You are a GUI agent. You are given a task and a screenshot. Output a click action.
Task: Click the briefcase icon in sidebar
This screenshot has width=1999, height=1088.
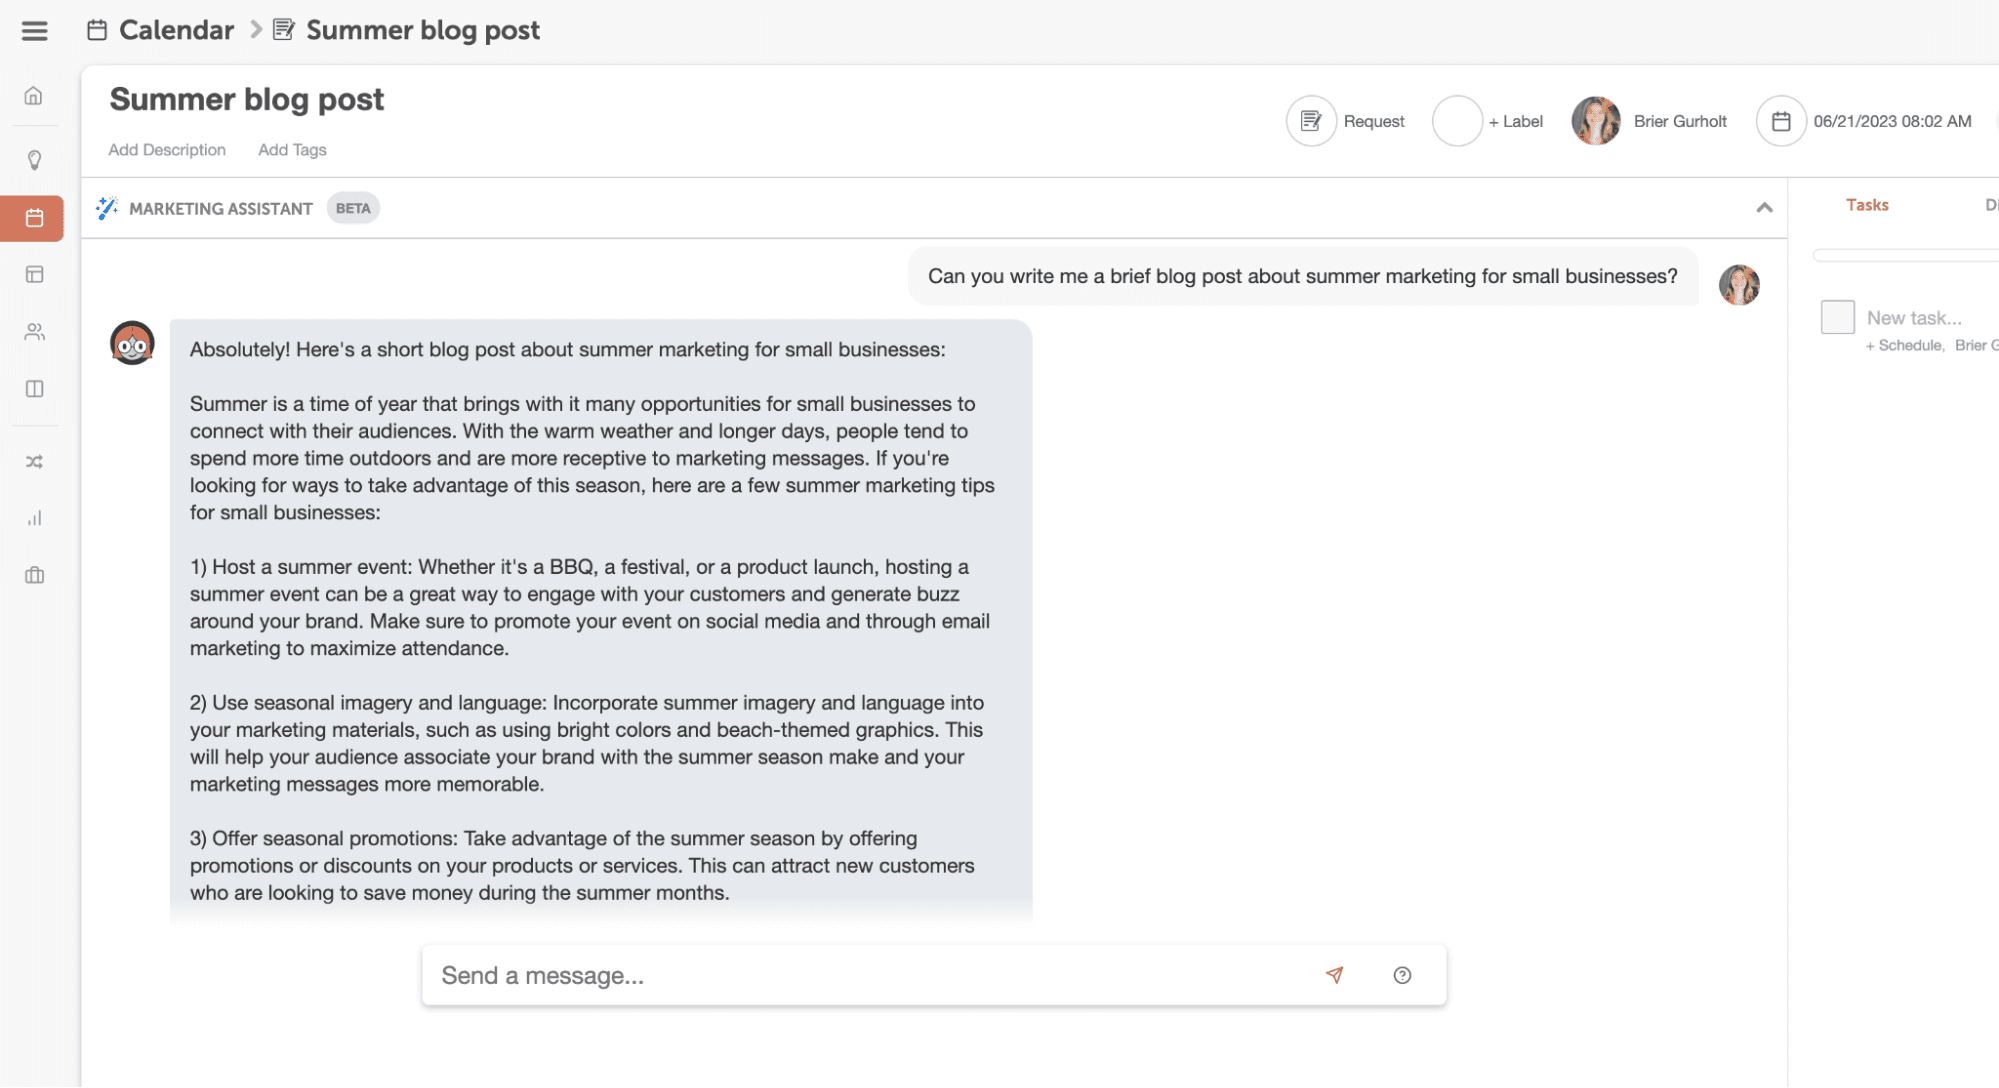tap(34, 575)
